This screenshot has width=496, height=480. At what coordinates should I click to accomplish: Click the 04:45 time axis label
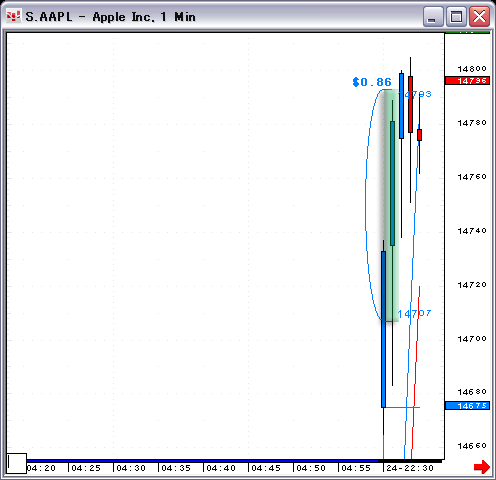click(x=266, y=468)
